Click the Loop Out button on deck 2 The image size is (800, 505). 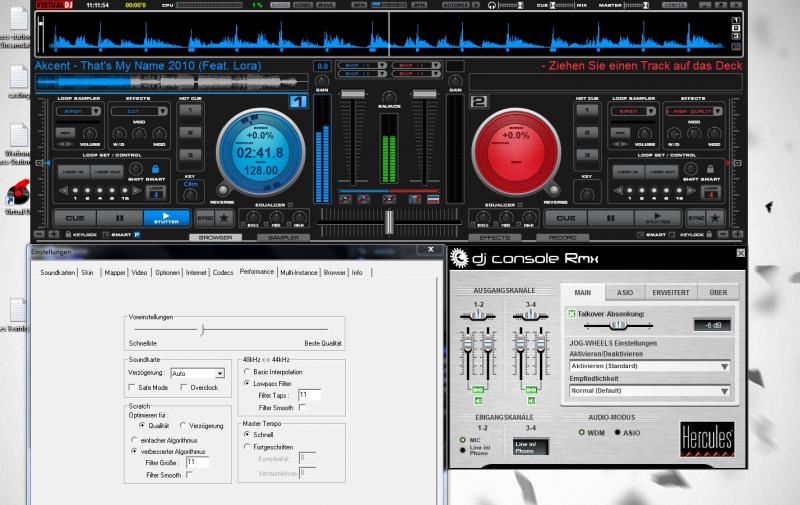tap(664, 172)
